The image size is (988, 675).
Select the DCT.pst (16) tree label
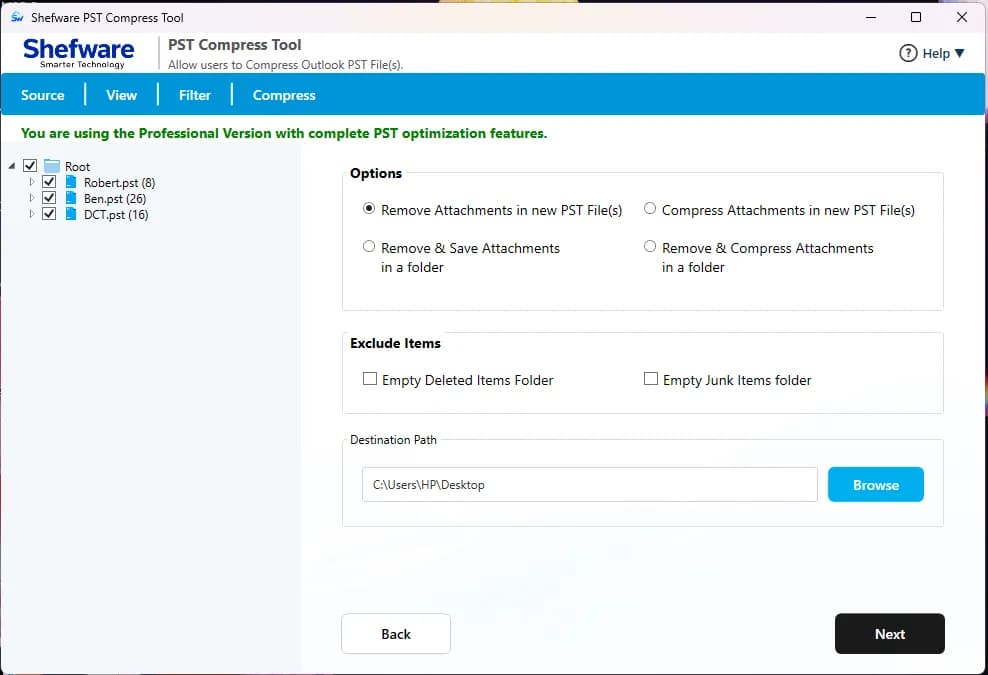pos(116,215)
